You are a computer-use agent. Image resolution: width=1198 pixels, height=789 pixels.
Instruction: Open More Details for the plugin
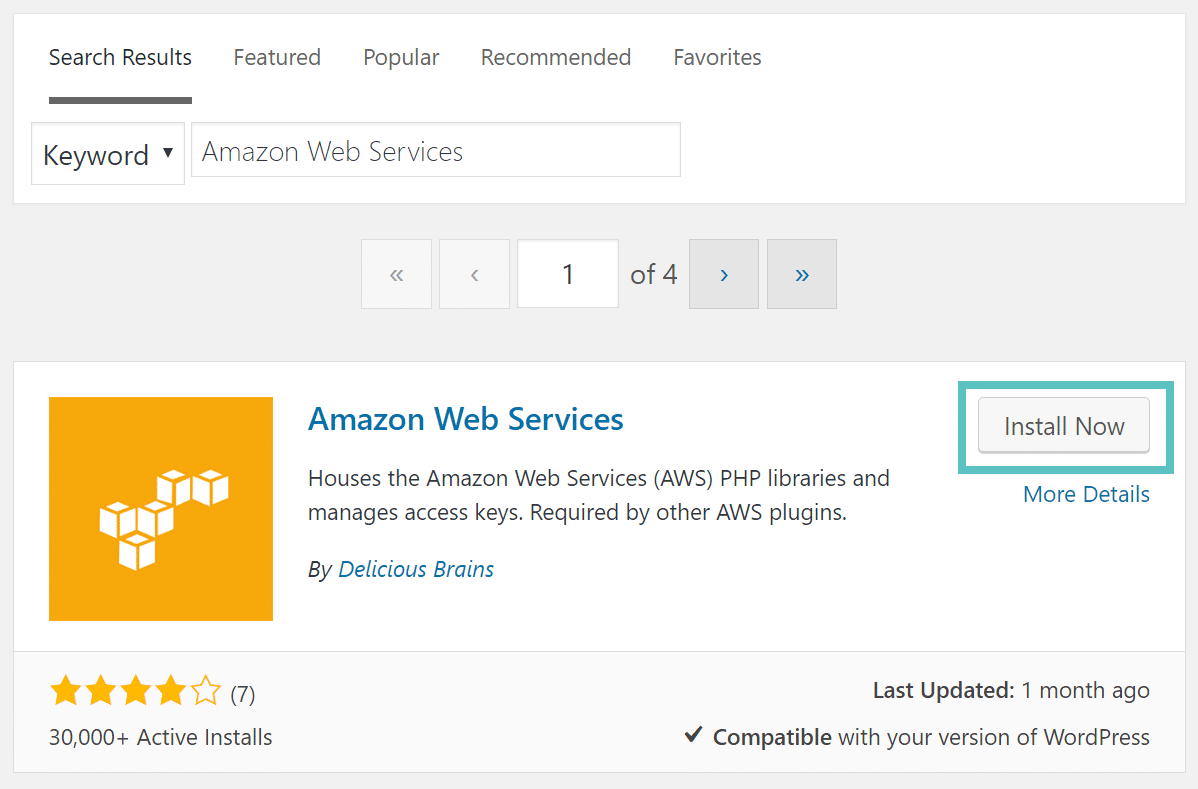pyautogui.click(x=1086, y=494)
